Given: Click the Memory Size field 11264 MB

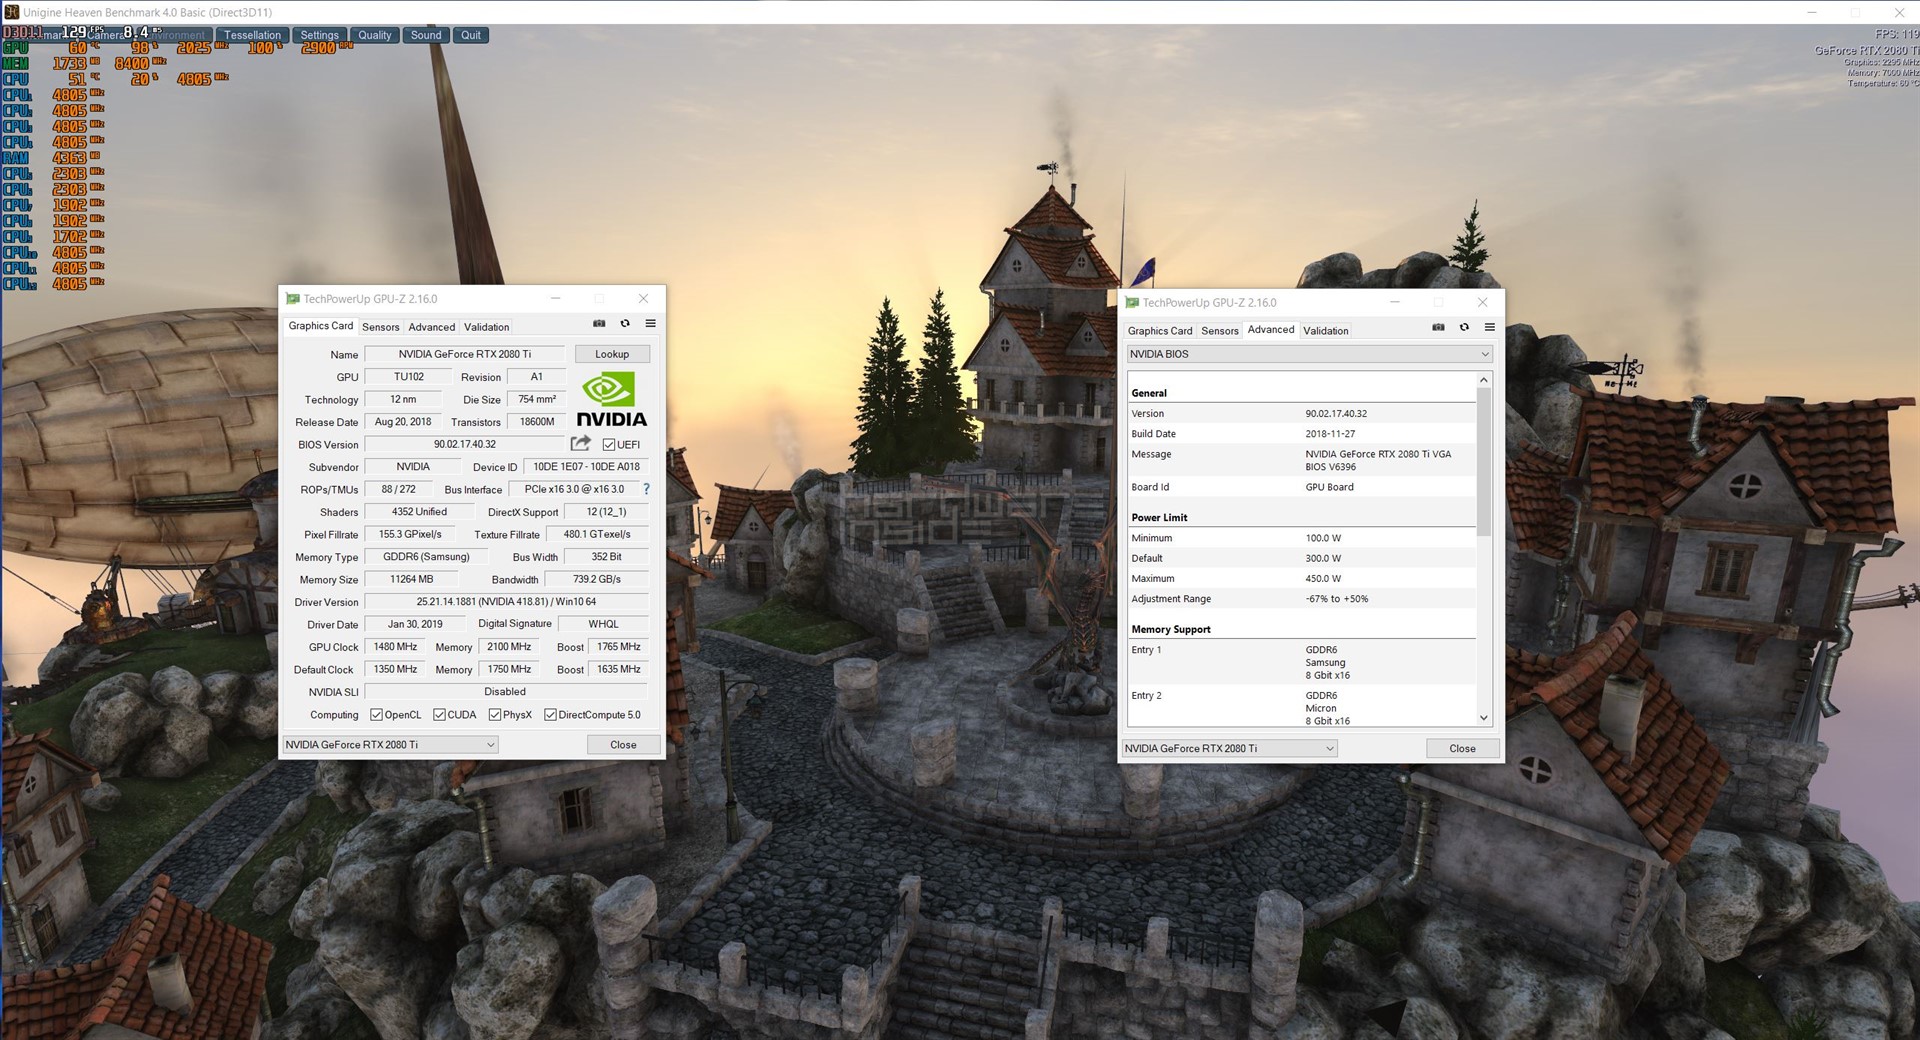Looking at the screenshot, I should tap(412, 579).
